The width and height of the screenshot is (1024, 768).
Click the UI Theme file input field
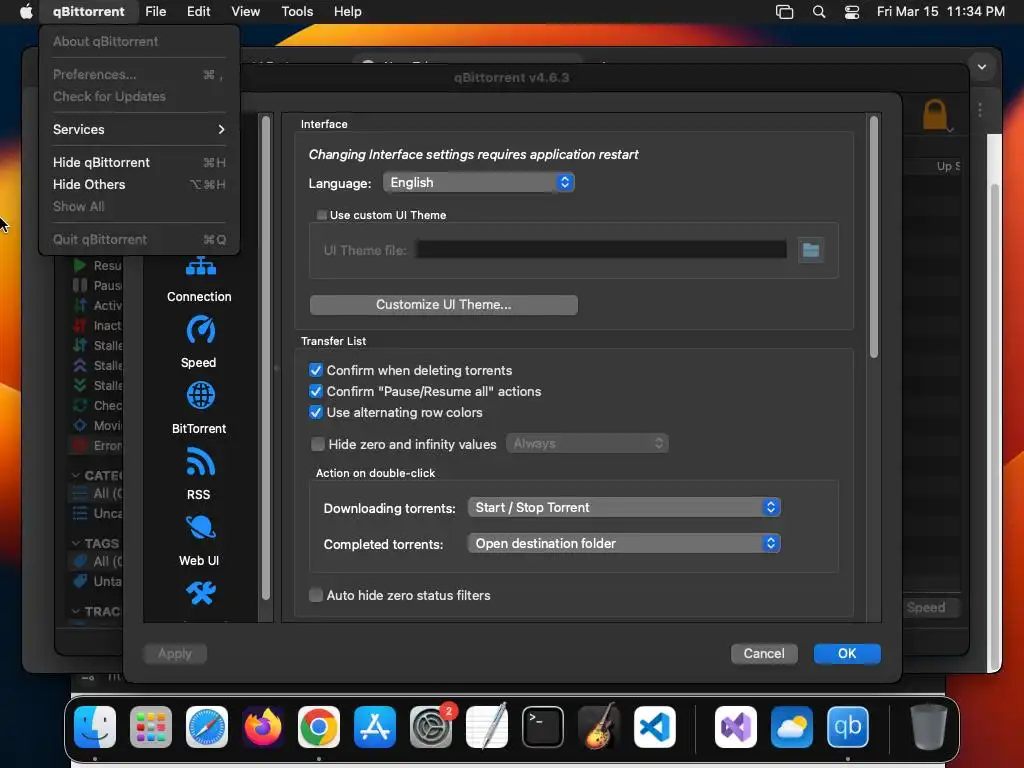601,250
